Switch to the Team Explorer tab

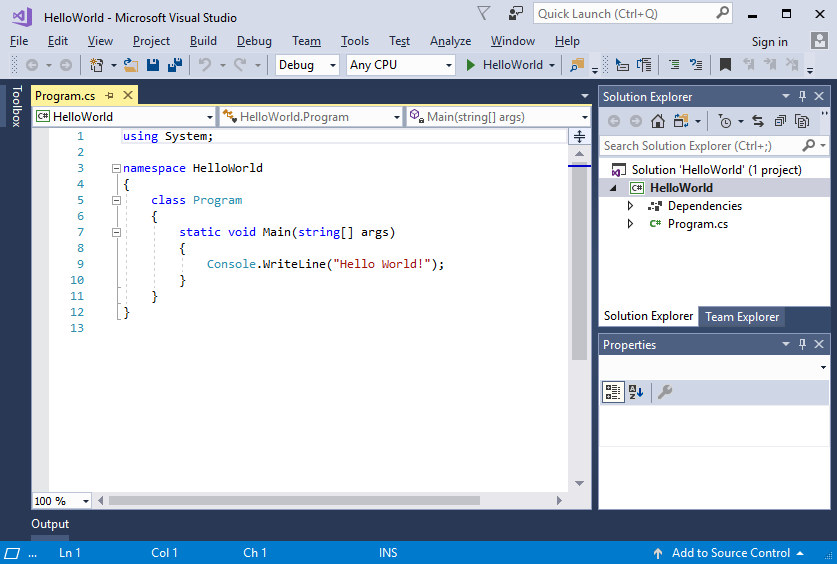741,317
